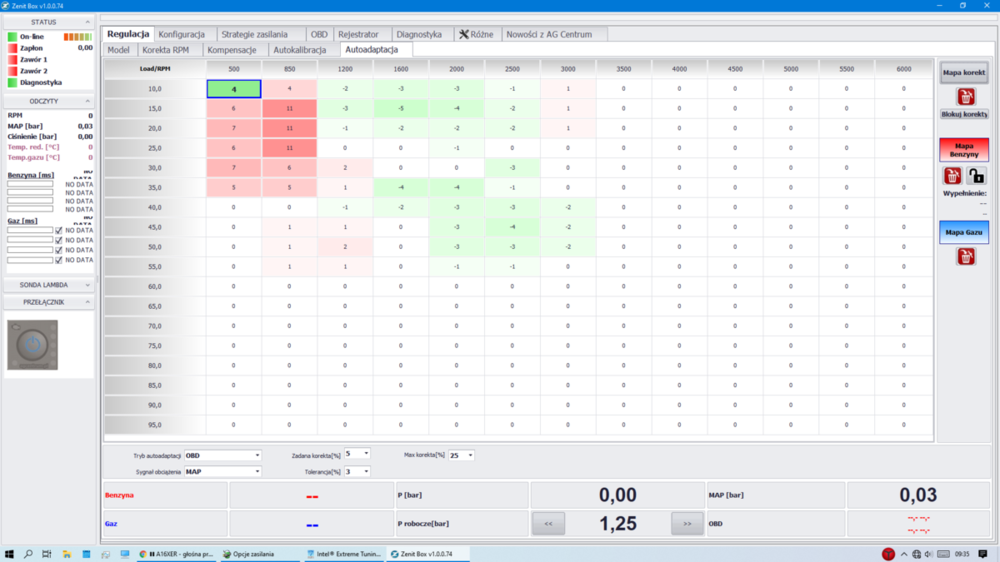Toggle fourth Gaz injector checkbox
Image resolution: width=1000 pixels, height=562 pixels.
tap(59, 260)
